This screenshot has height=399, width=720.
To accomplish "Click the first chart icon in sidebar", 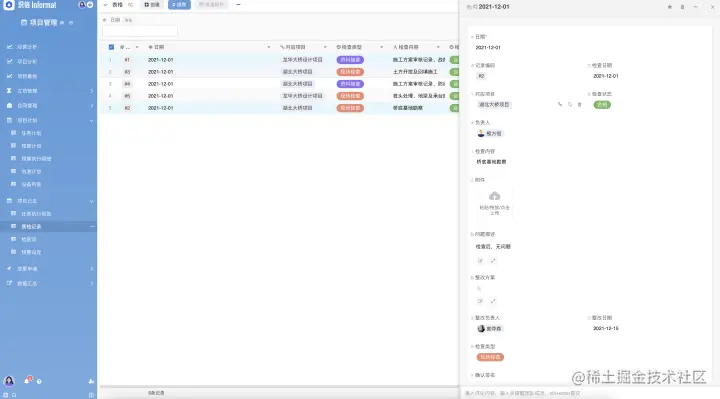I will pyautogui.click(x=9, y=47).
